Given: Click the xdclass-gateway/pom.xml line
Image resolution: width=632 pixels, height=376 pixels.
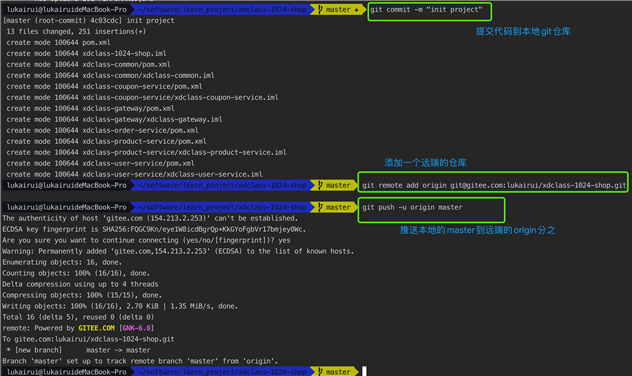Looking at the screenshot, I should pos(90,108).
